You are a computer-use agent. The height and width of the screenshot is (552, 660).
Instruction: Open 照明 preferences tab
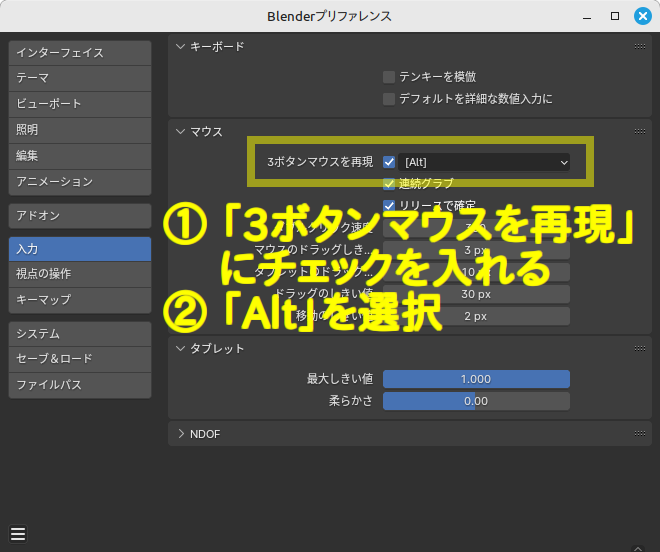[80, 130]
